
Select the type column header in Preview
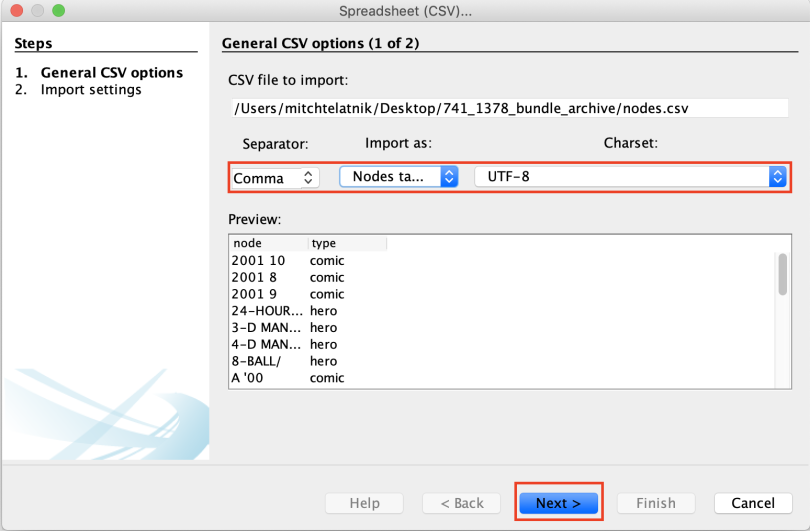tap(345, 243)
